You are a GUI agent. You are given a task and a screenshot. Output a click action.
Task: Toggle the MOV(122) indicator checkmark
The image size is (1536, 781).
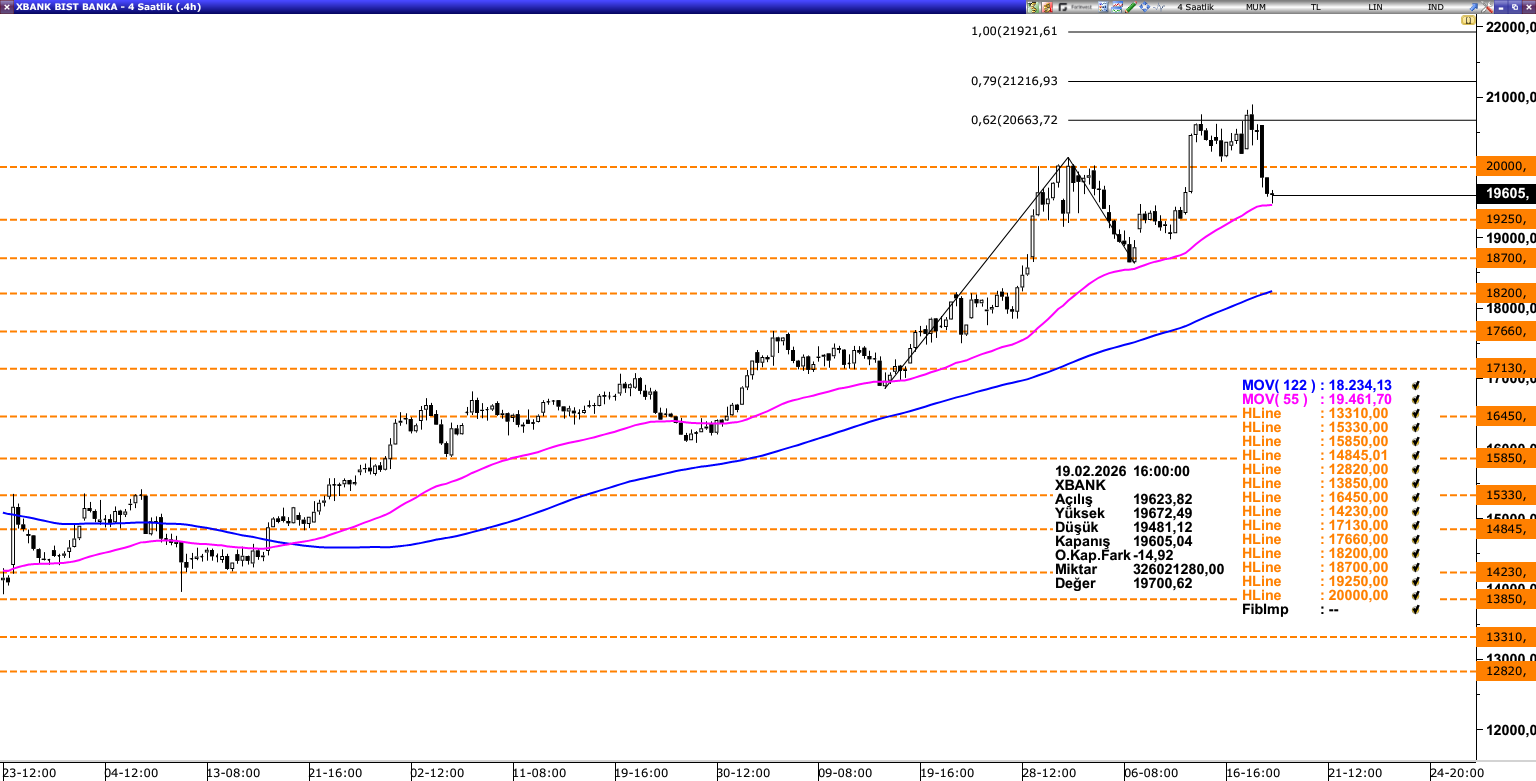[x=1416, y=385]
